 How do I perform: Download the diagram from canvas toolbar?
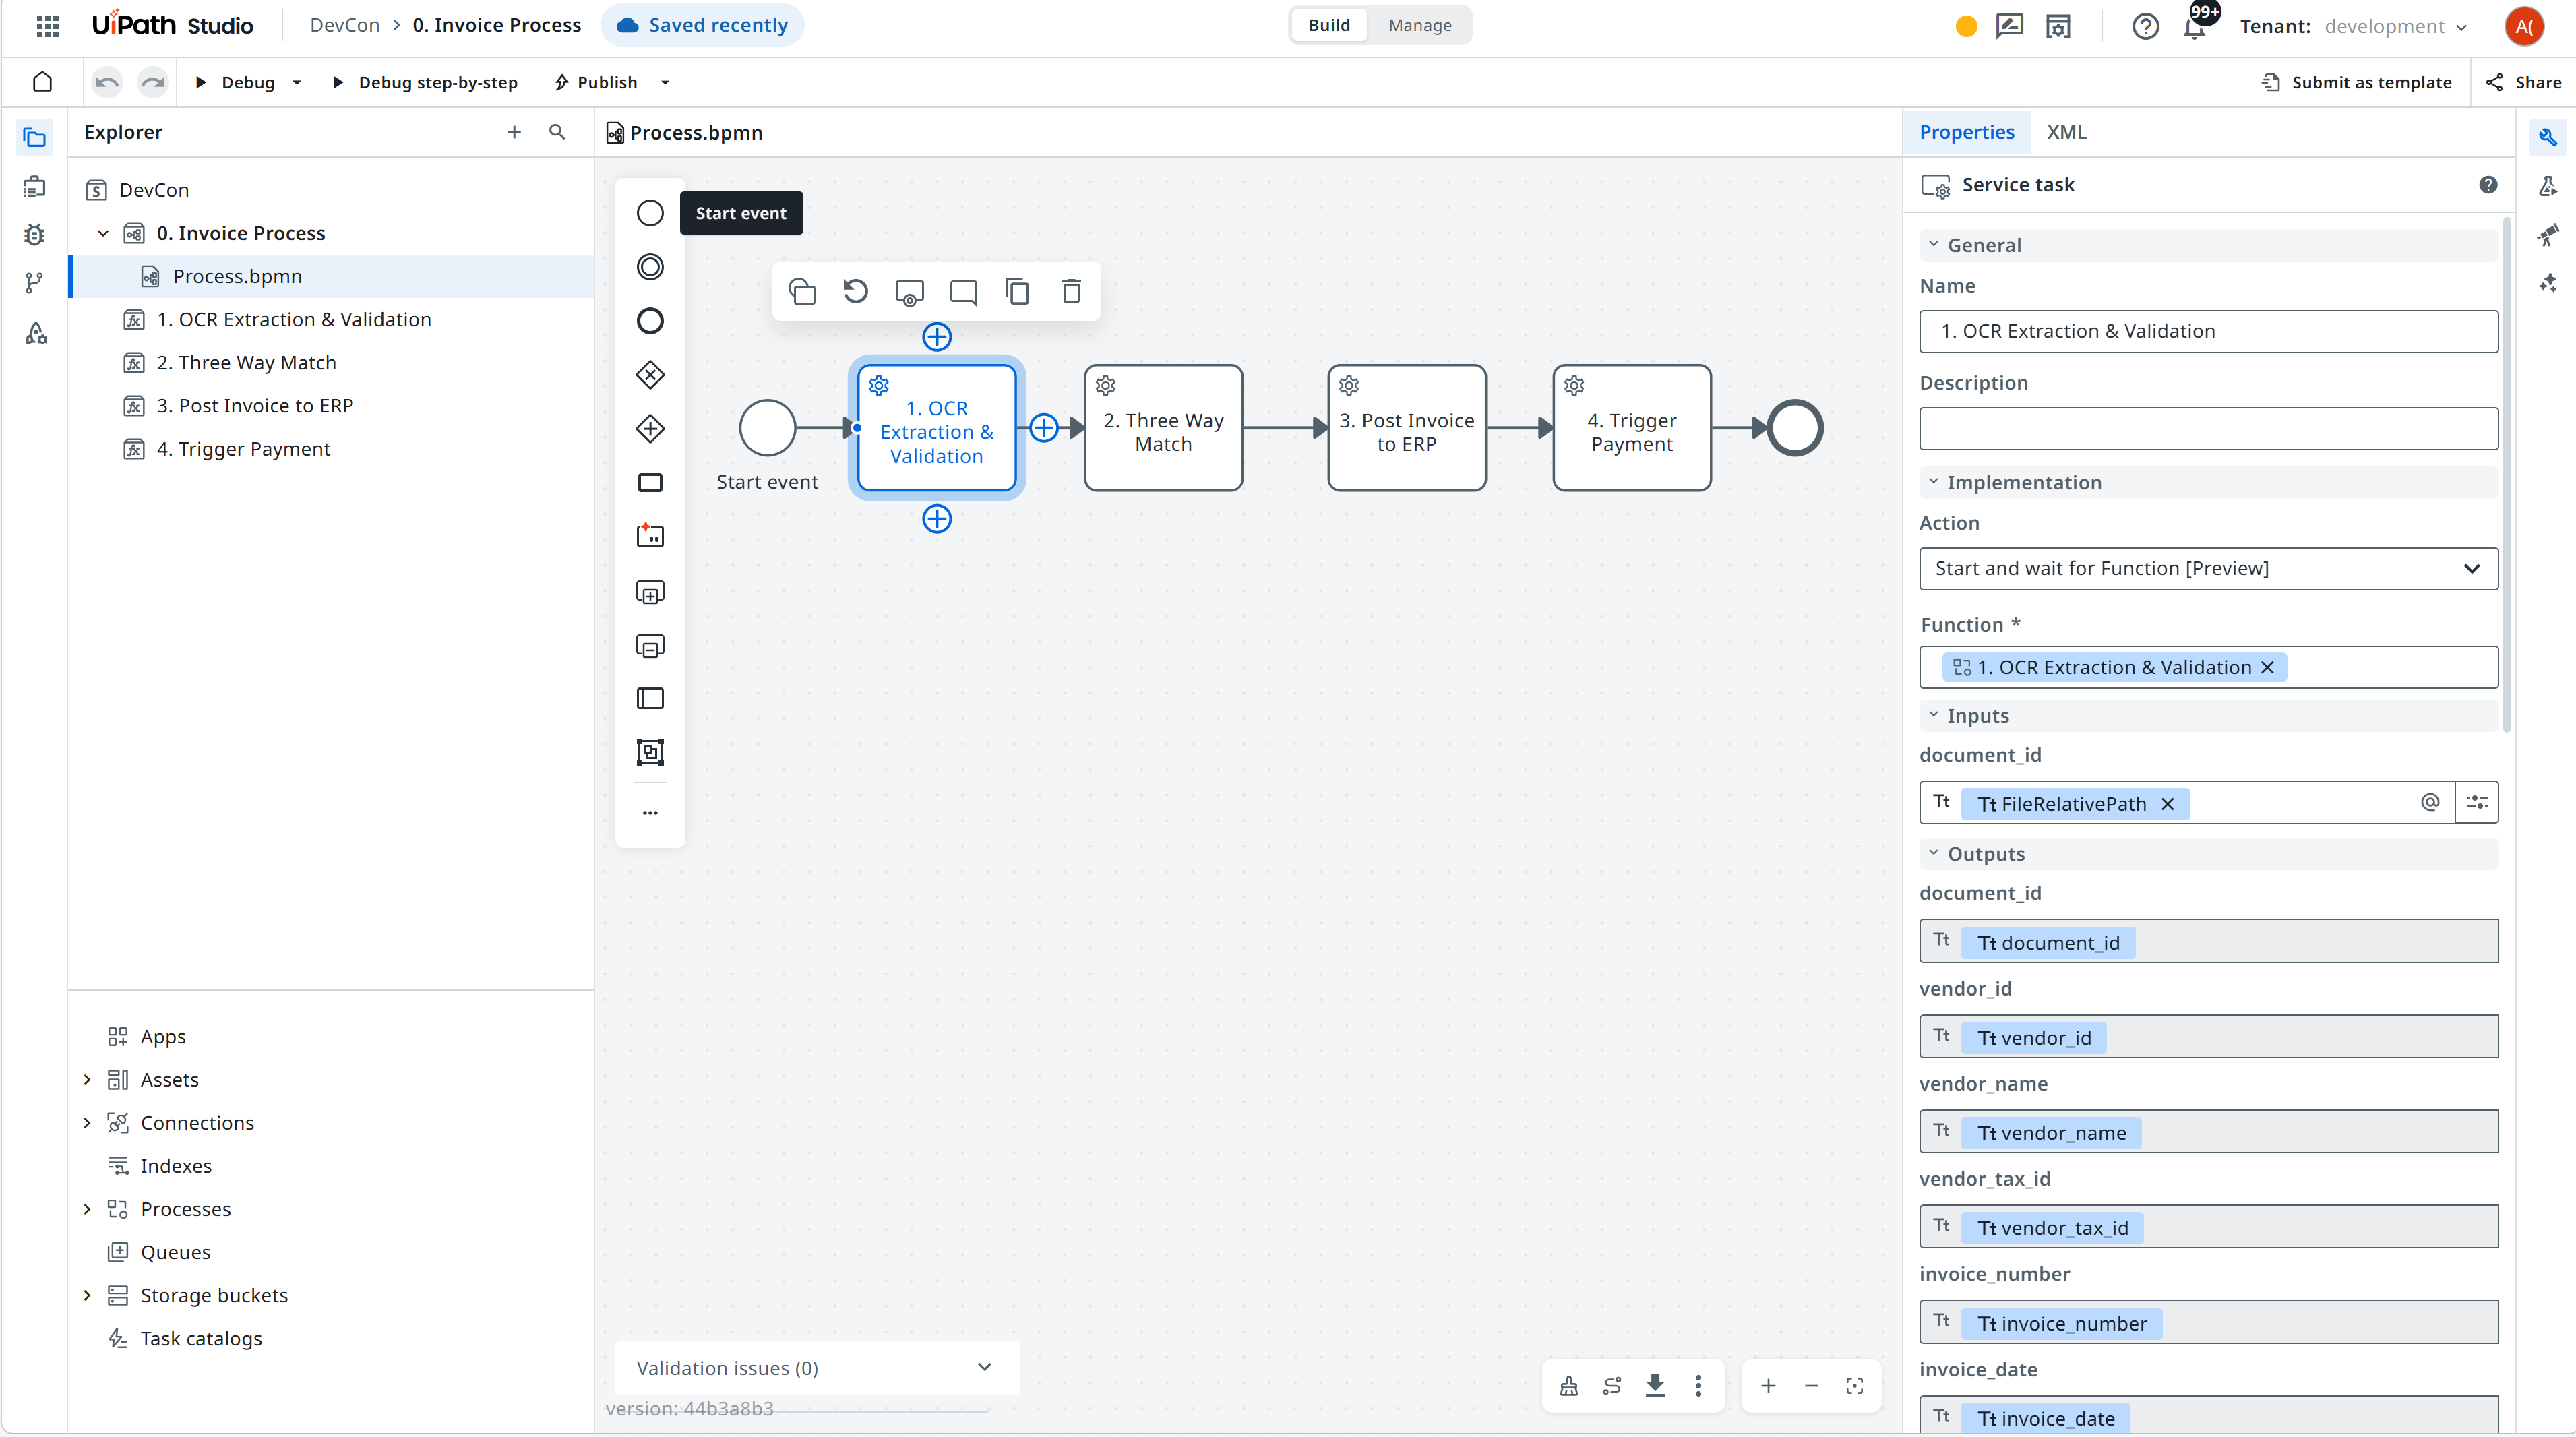coord(1655,1386)
